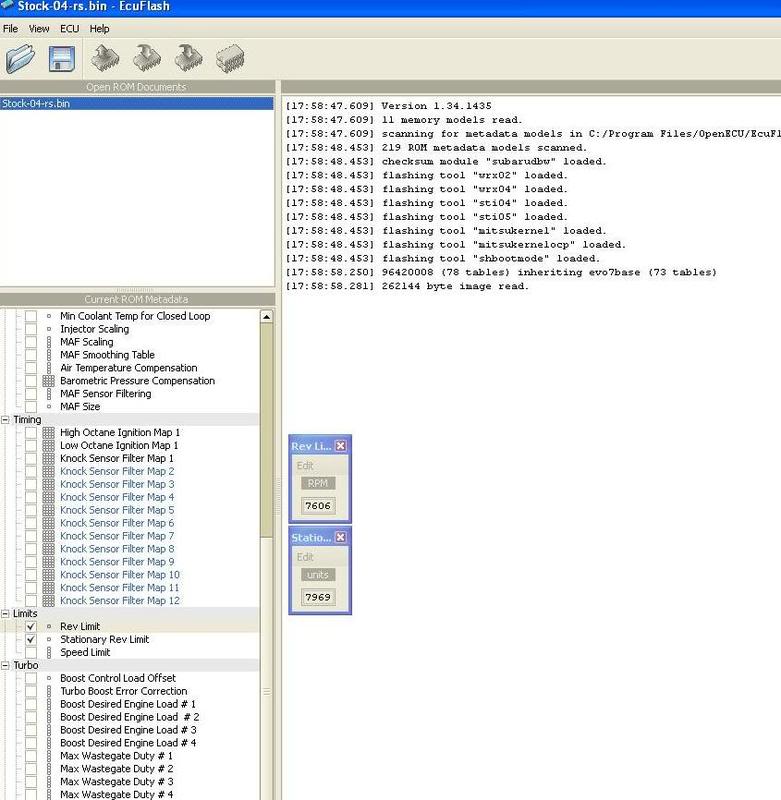Click the units header in Stationary window
Viewport: 781px width, 800px height.
click(x=318, y=575)
